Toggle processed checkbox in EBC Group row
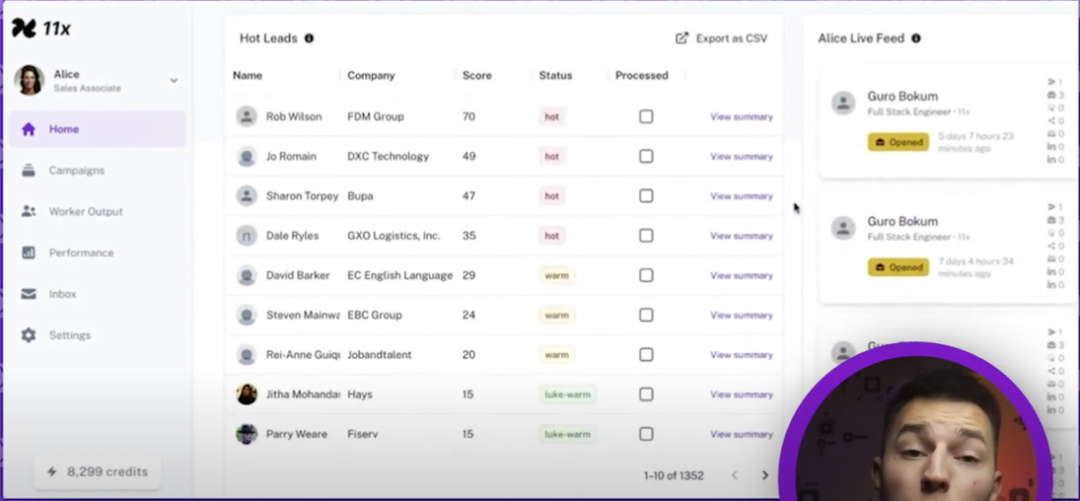Viewport: 1080px width, 501px height. [x=646, y=315]
